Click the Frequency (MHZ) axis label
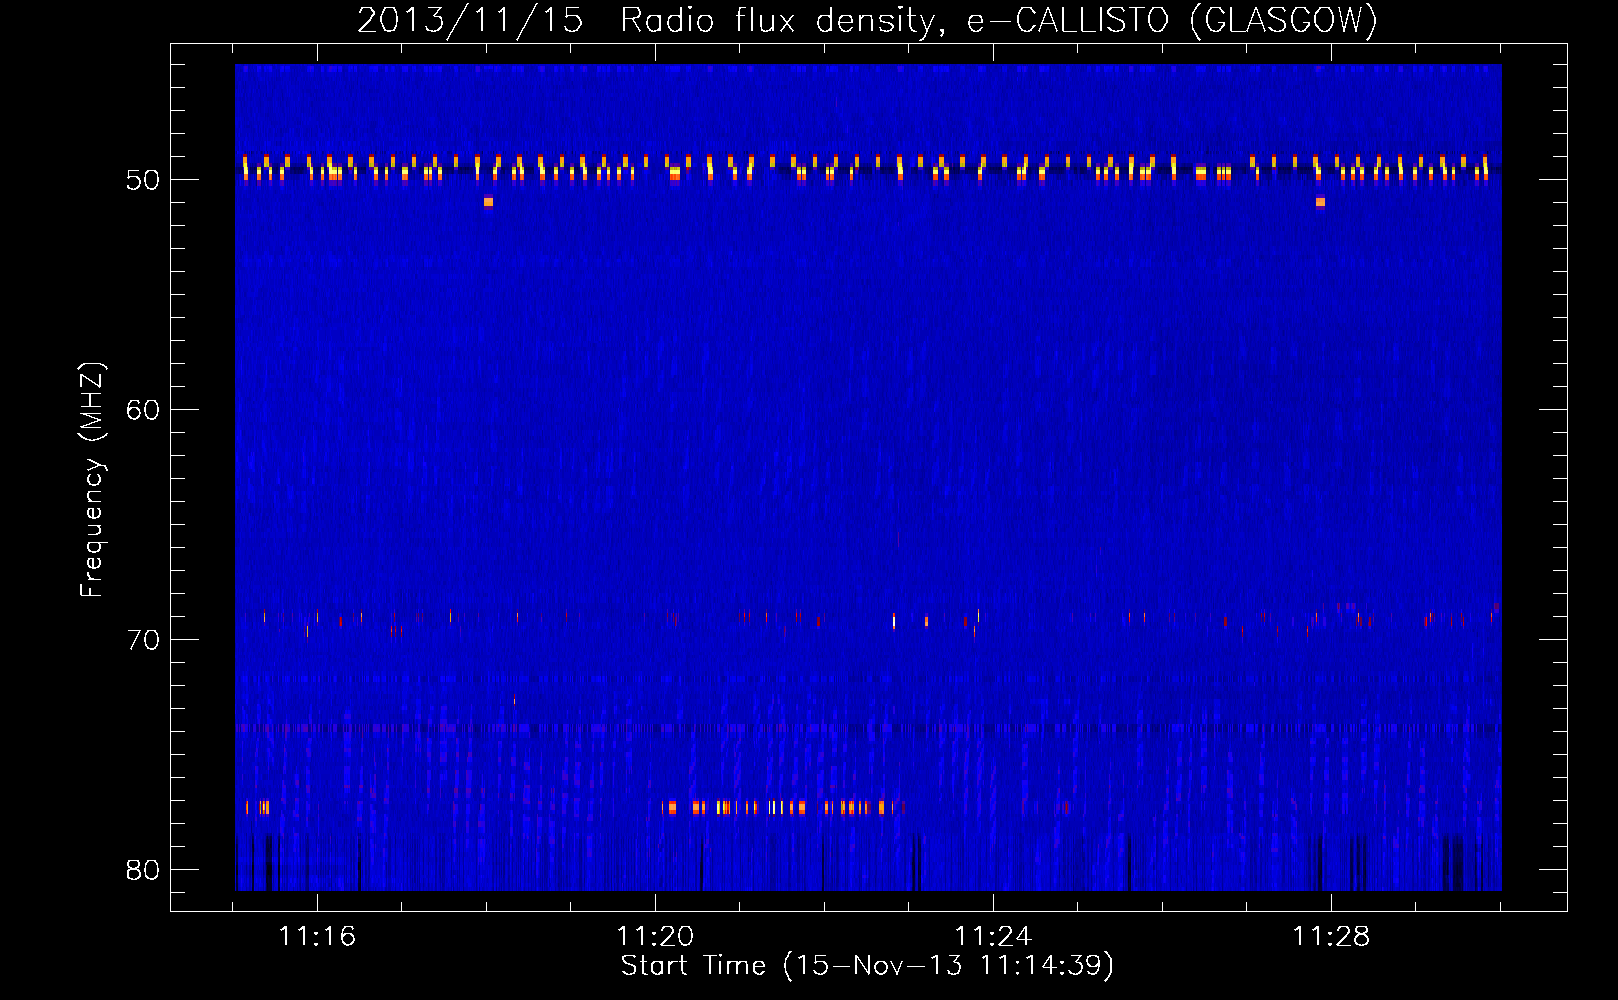This screenshot has width=1618, height=1000. tap(92, 480)
